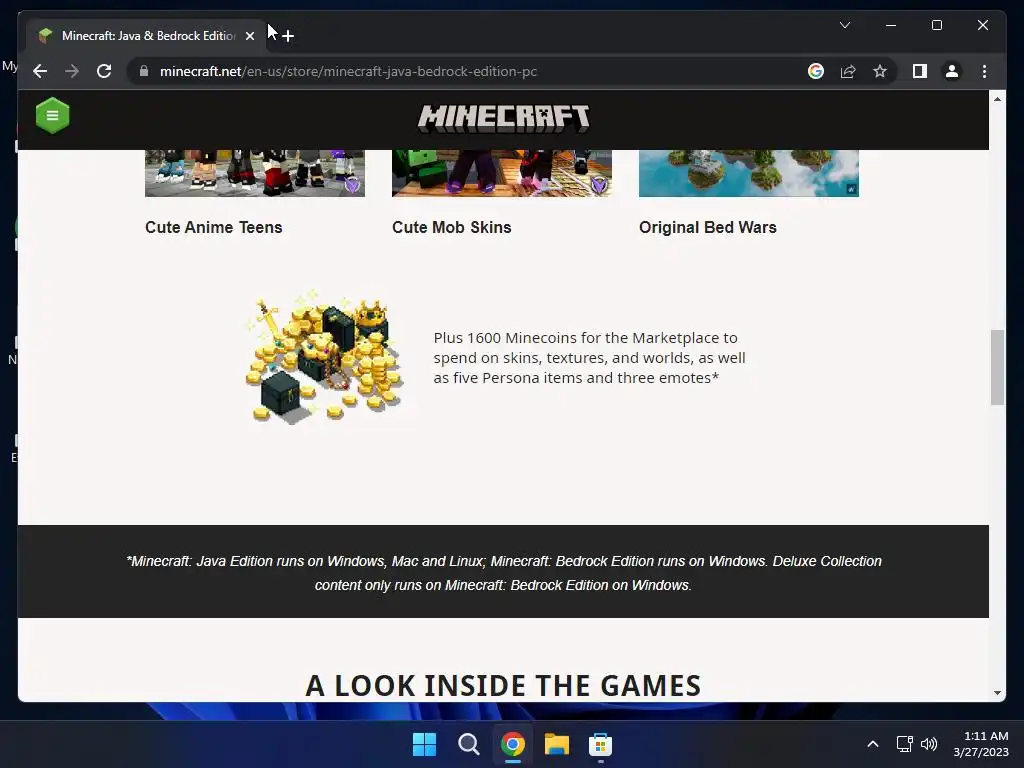
Task: Click the Java Edition platform disclaimer text
Action: pyautogui.click(x=504, y=573)
